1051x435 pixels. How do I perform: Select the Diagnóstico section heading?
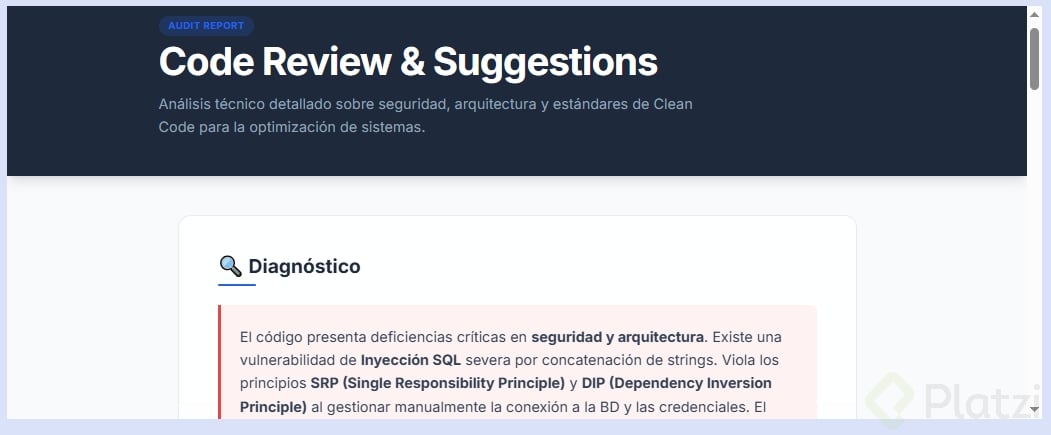(304, 266)
